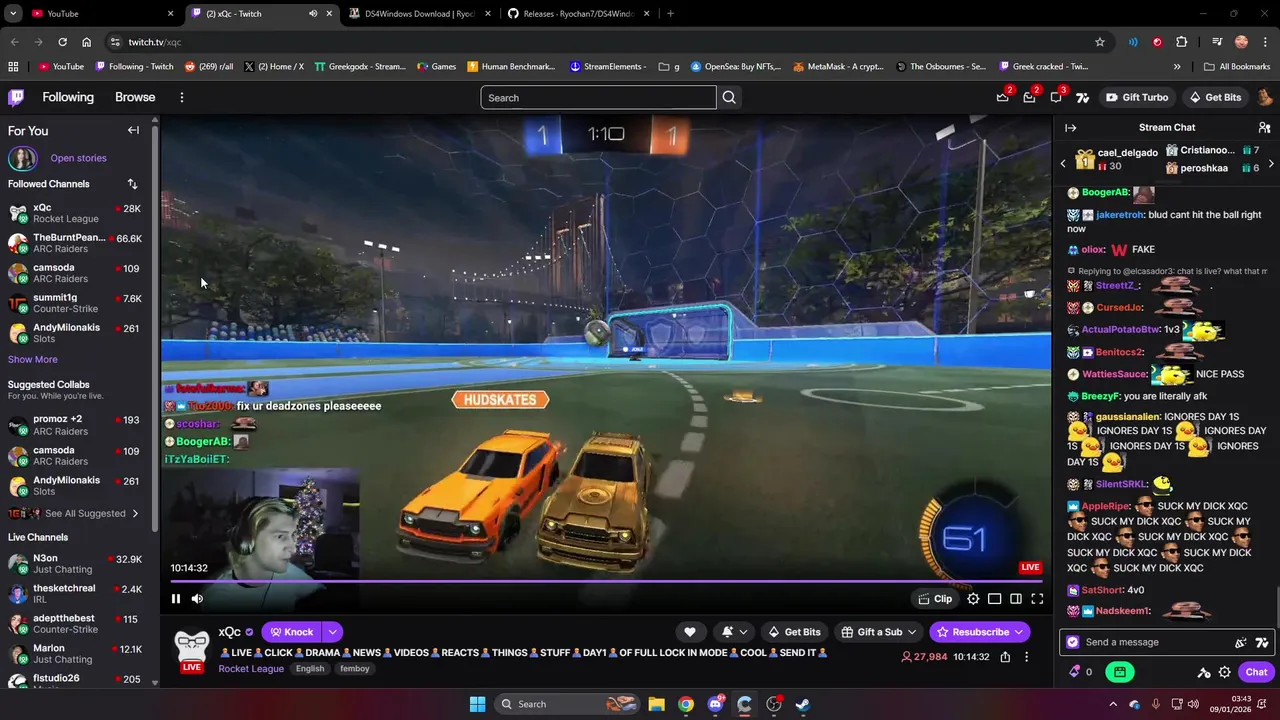
Task: Mute the stream player volume
Action: 197,599
